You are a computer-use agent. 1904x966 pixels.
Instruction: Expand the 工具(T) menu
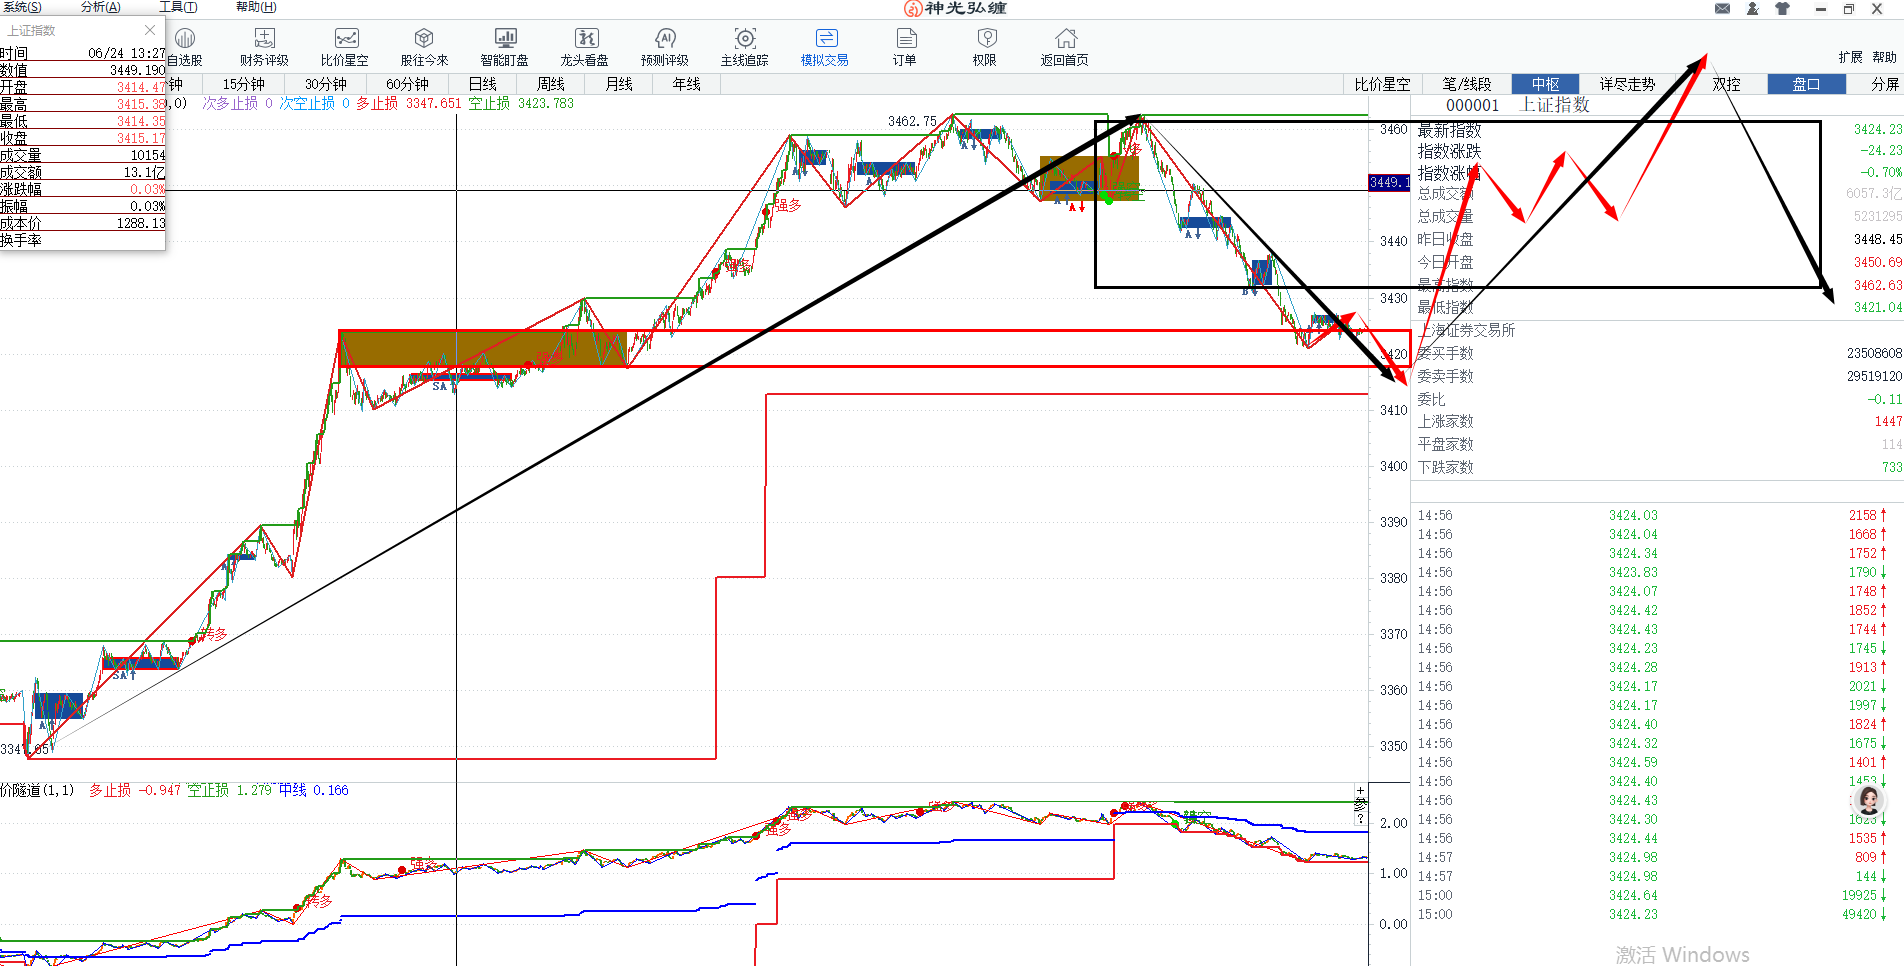click(178, 7)
